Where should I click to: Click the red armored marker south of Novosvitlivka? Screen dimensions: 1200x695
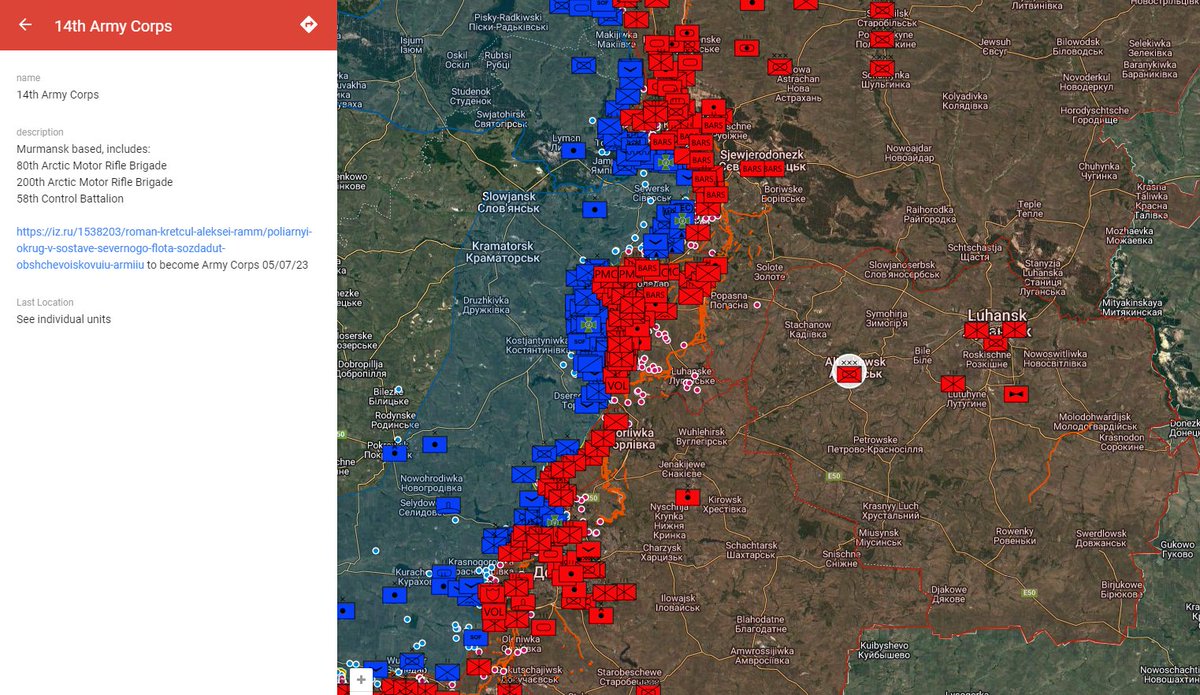(1017, 394)
